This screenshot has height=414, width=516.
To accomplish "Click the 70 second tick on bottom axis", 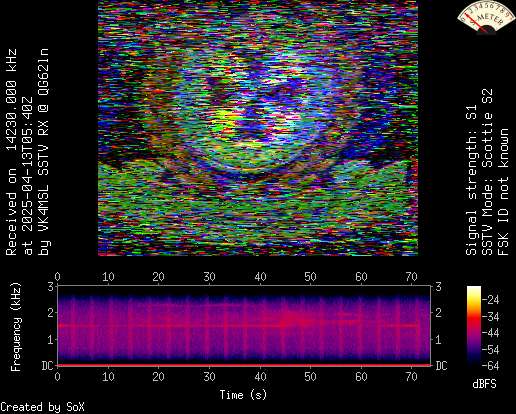I will [411, 377].
